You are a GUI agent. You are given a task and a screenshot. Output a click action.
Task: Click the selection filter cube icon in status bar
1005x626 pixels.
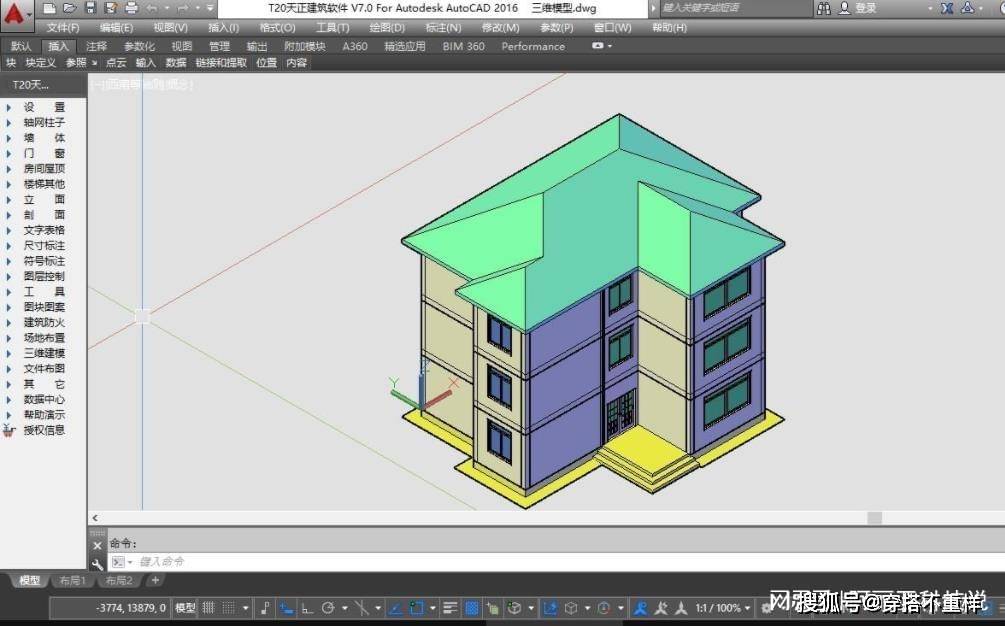point(571,608)
